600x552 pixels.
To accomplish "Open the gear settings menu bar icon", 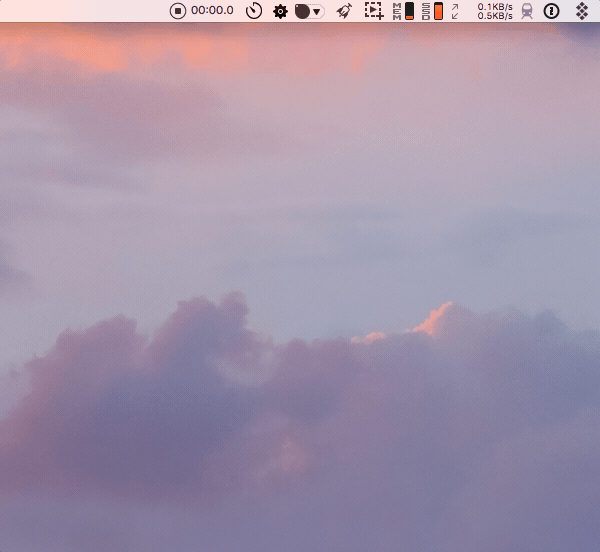I will tap(280, 11).
